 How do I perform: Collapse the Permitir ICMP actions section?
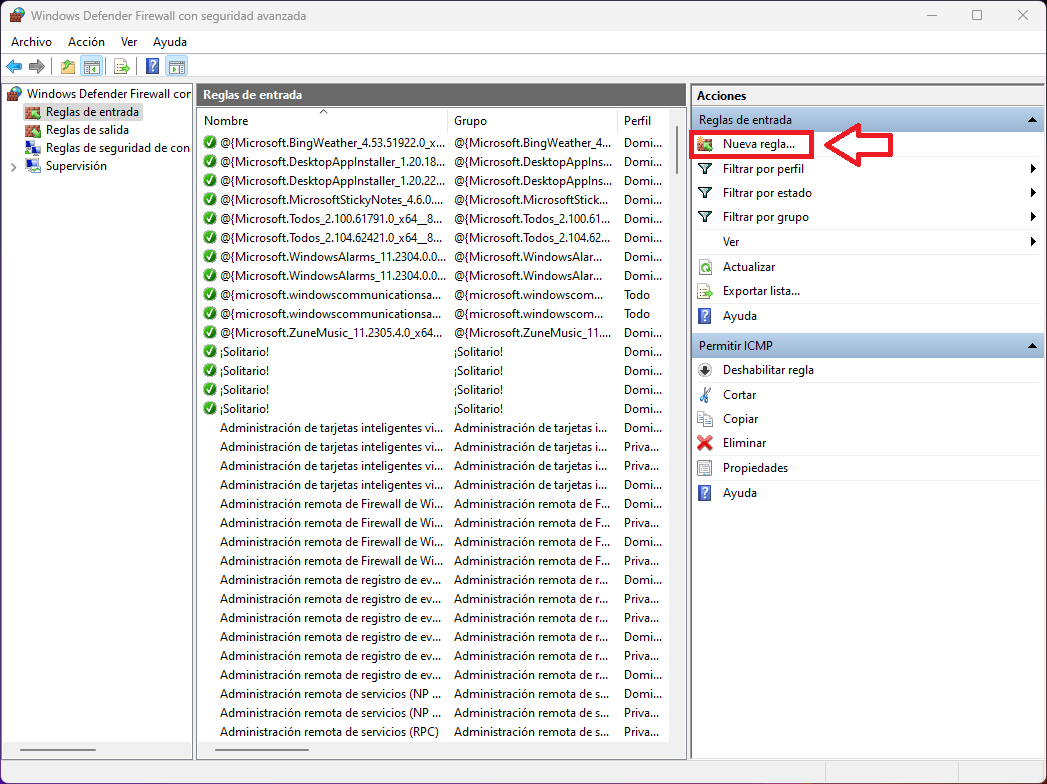(1032, 346)
